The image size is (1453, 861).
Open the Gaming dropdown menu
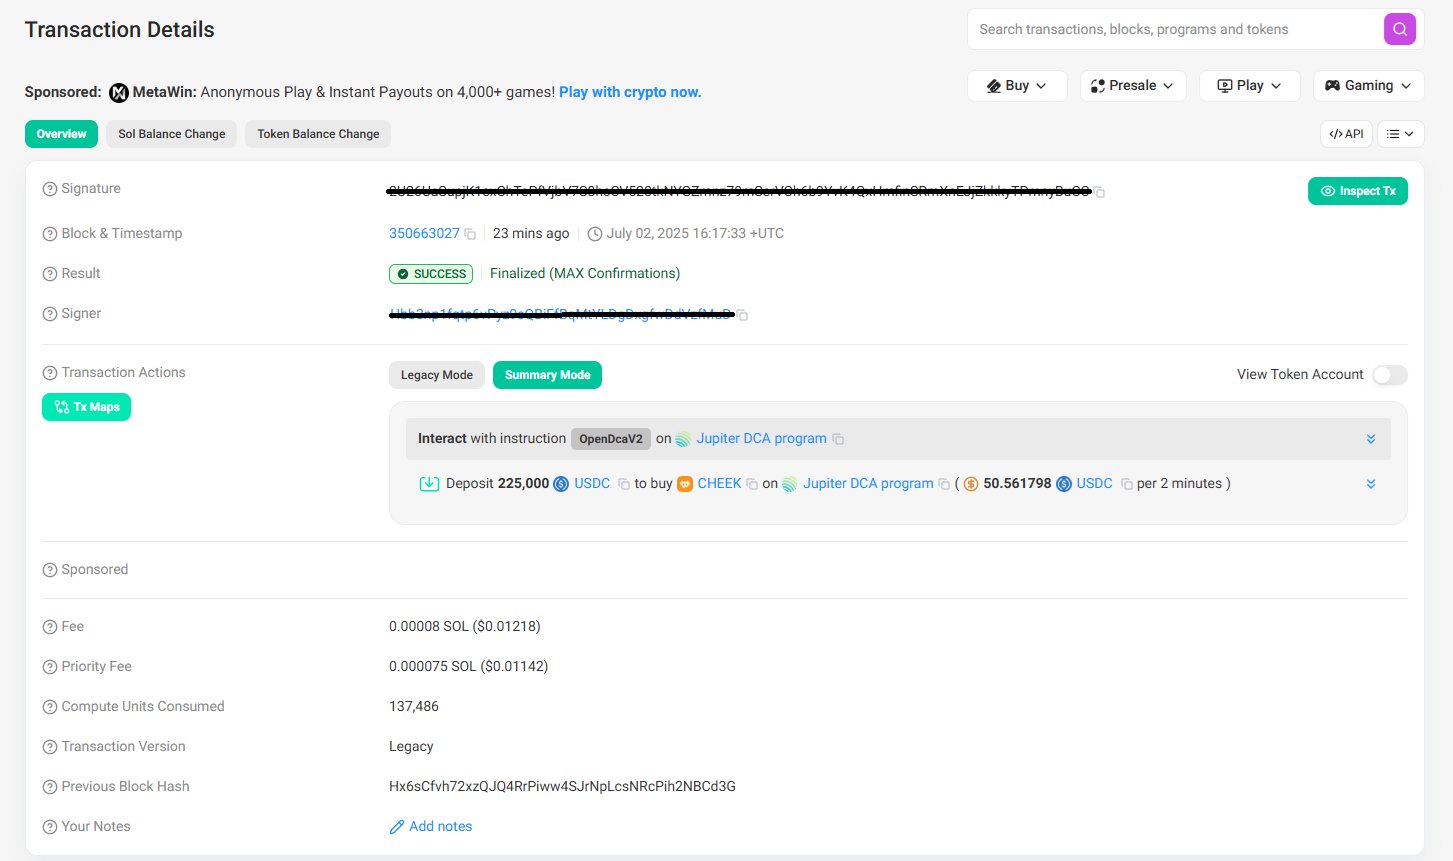1369,86
